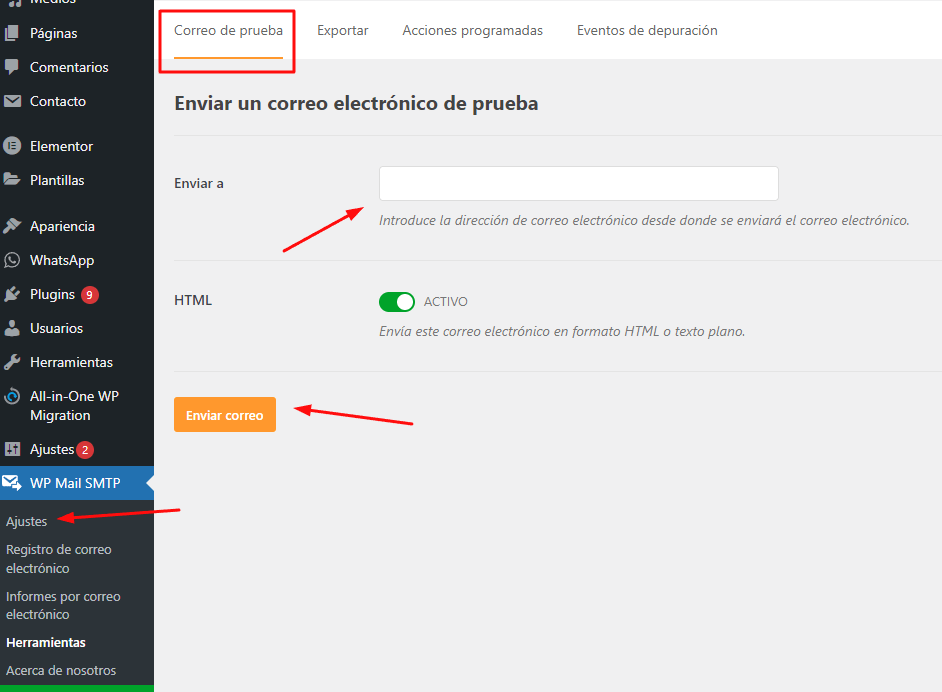Focus the Enviar a email field
The height and width of the screenshot is (692, 942).
[579, 183]
